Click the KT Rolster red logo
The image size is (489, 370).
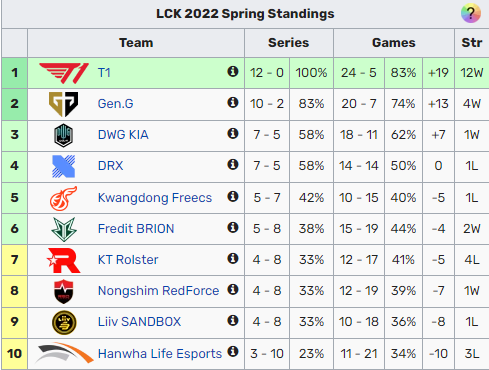pos(64,260)
